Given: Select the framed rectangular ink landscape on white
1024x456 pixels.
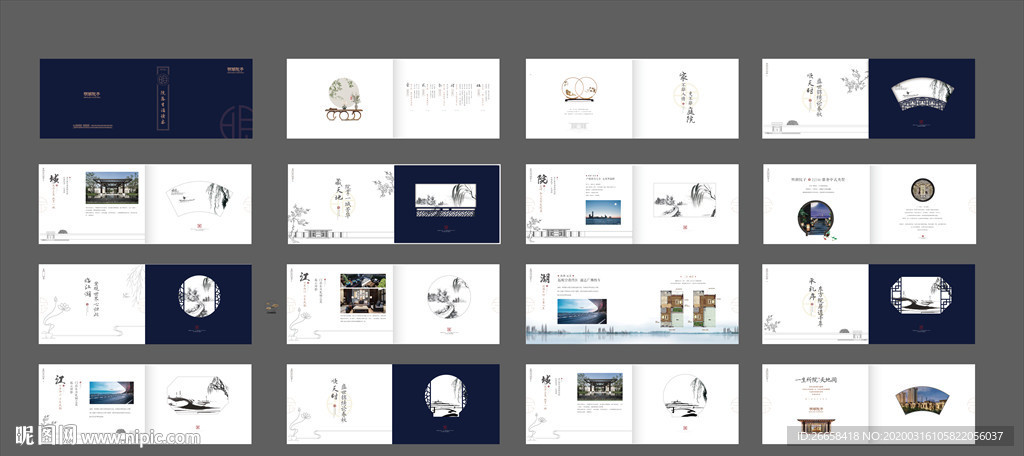Looking at the screenshot, I should click(685, 199).
